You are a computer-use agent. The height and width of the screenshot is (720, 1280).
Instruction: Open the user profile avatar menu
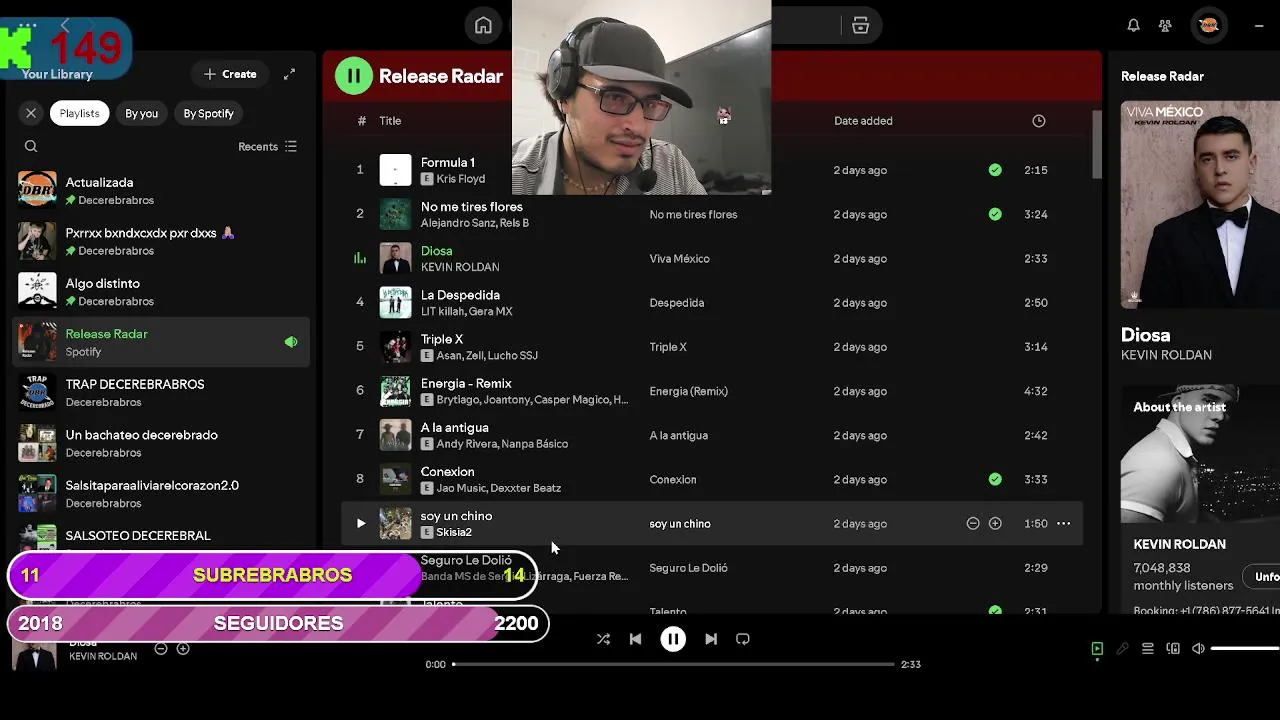pyautogui.click(x=1208, y=26)
